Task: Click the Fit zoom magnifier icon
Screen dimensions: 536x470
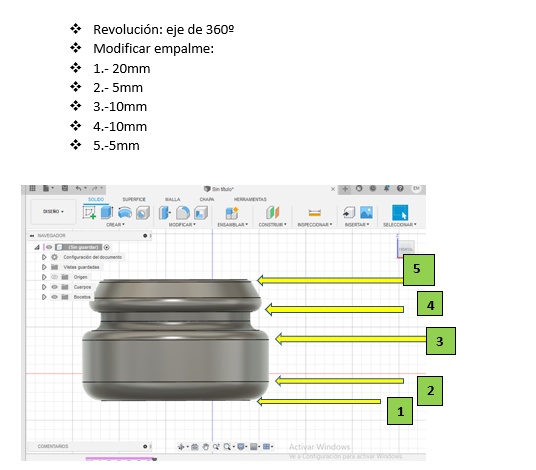Action: (227, 446)
